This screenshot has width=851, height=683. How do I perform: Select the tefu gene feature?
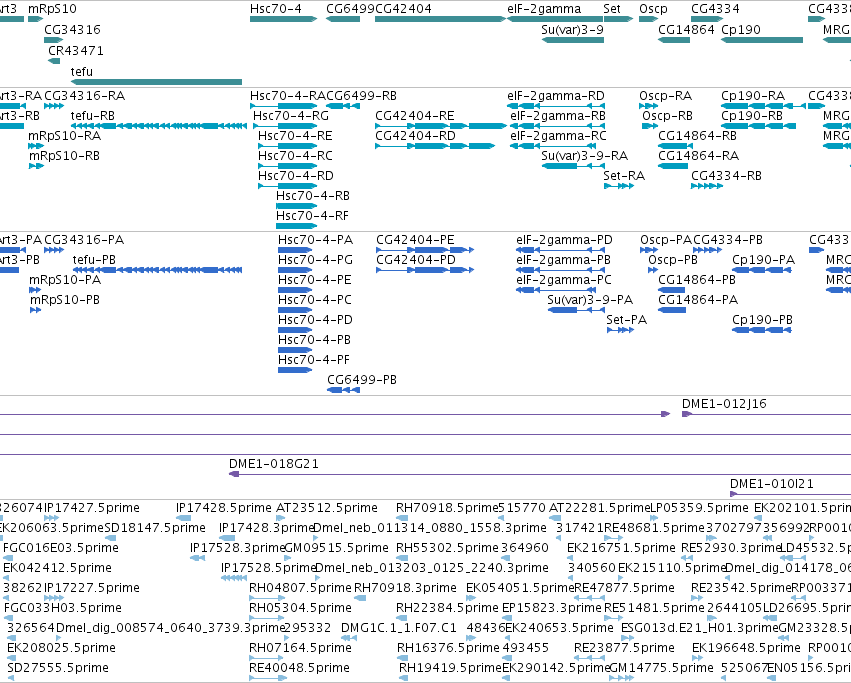[156, 82]
